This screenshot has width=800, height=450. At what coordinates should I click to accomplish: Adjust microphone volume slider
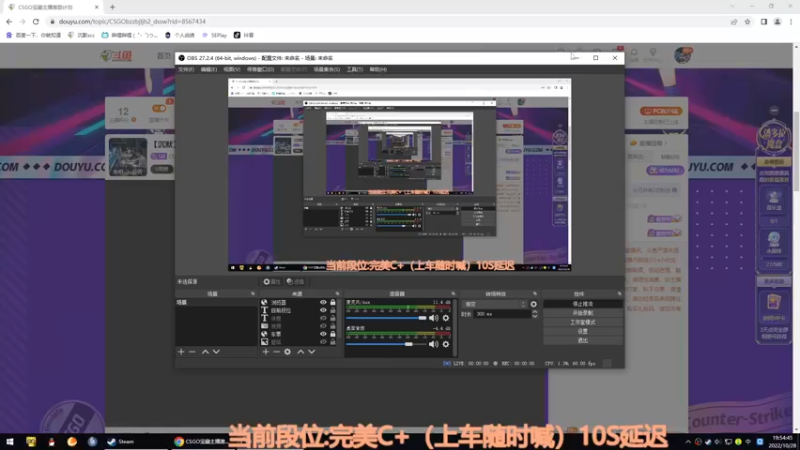(386, 318)
